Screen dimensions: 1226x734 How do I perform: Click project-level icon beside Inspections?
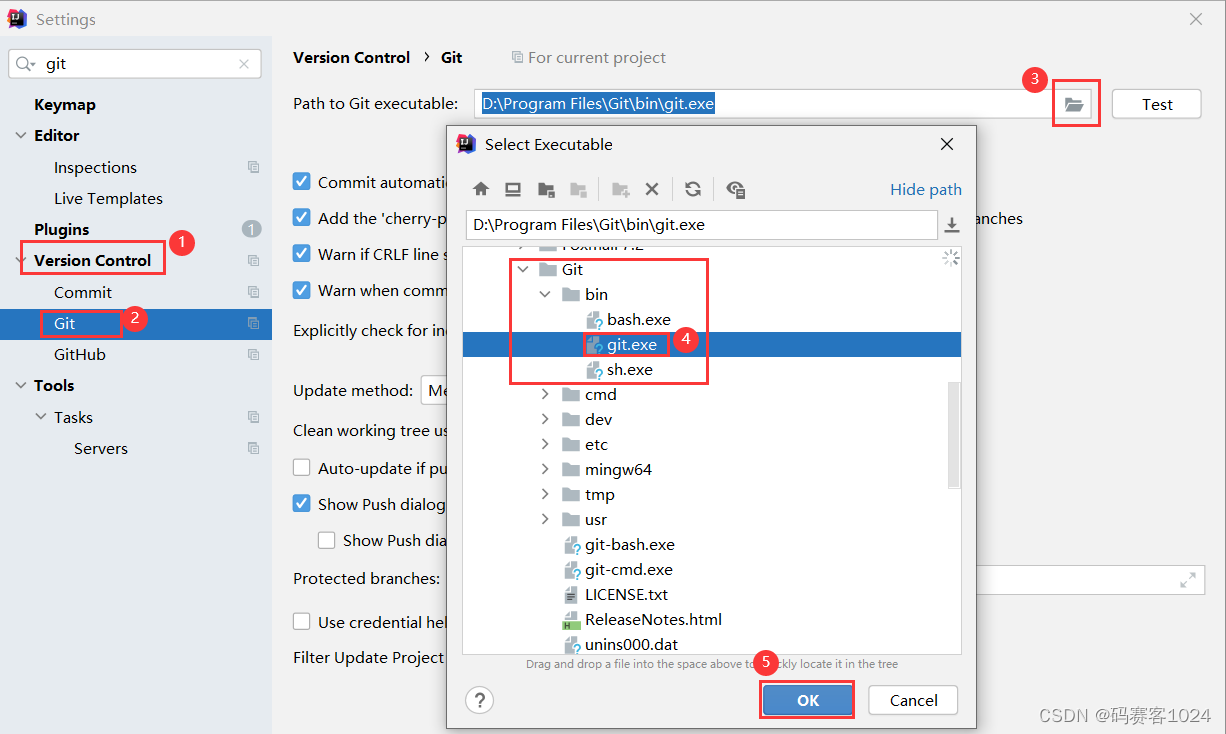click(253, 167)
